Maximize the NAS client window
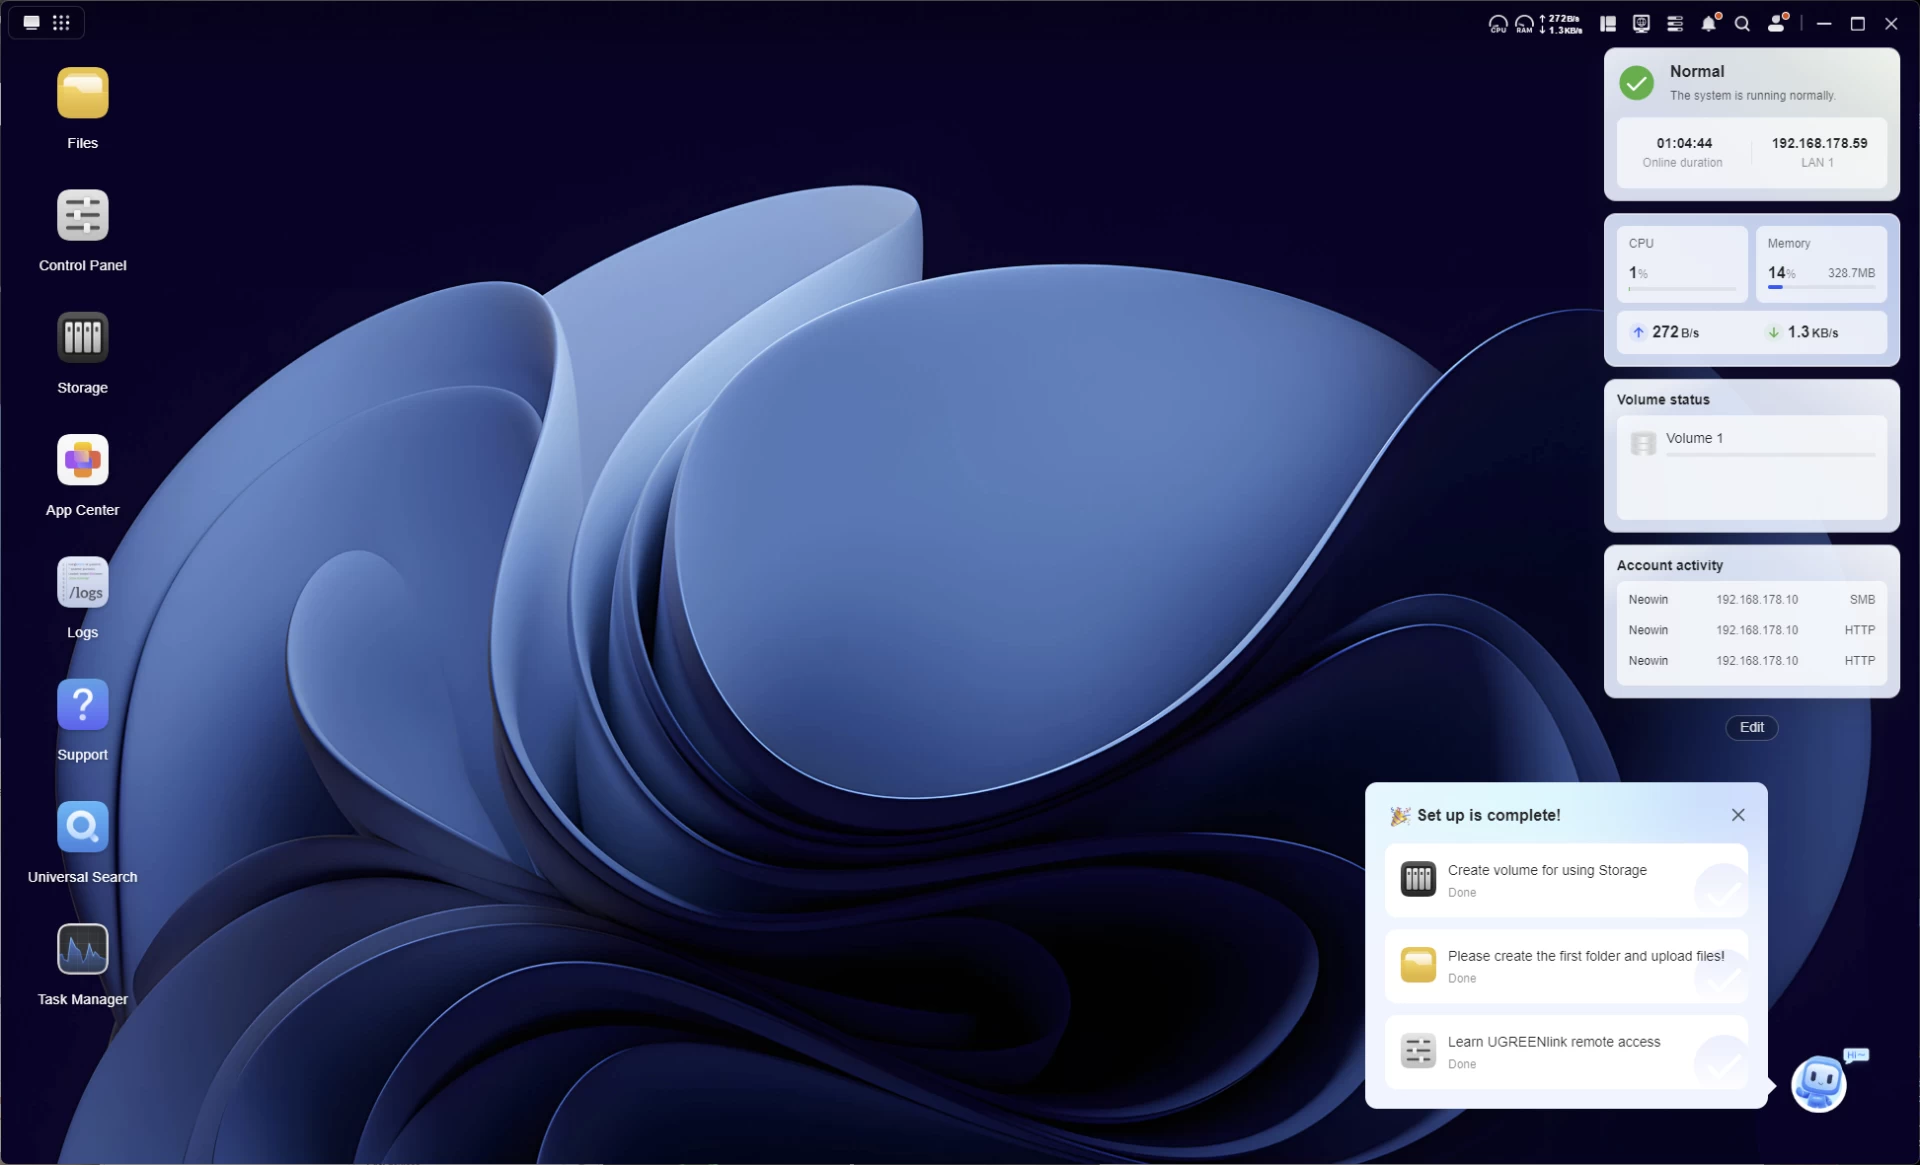 coord(1857,24)
